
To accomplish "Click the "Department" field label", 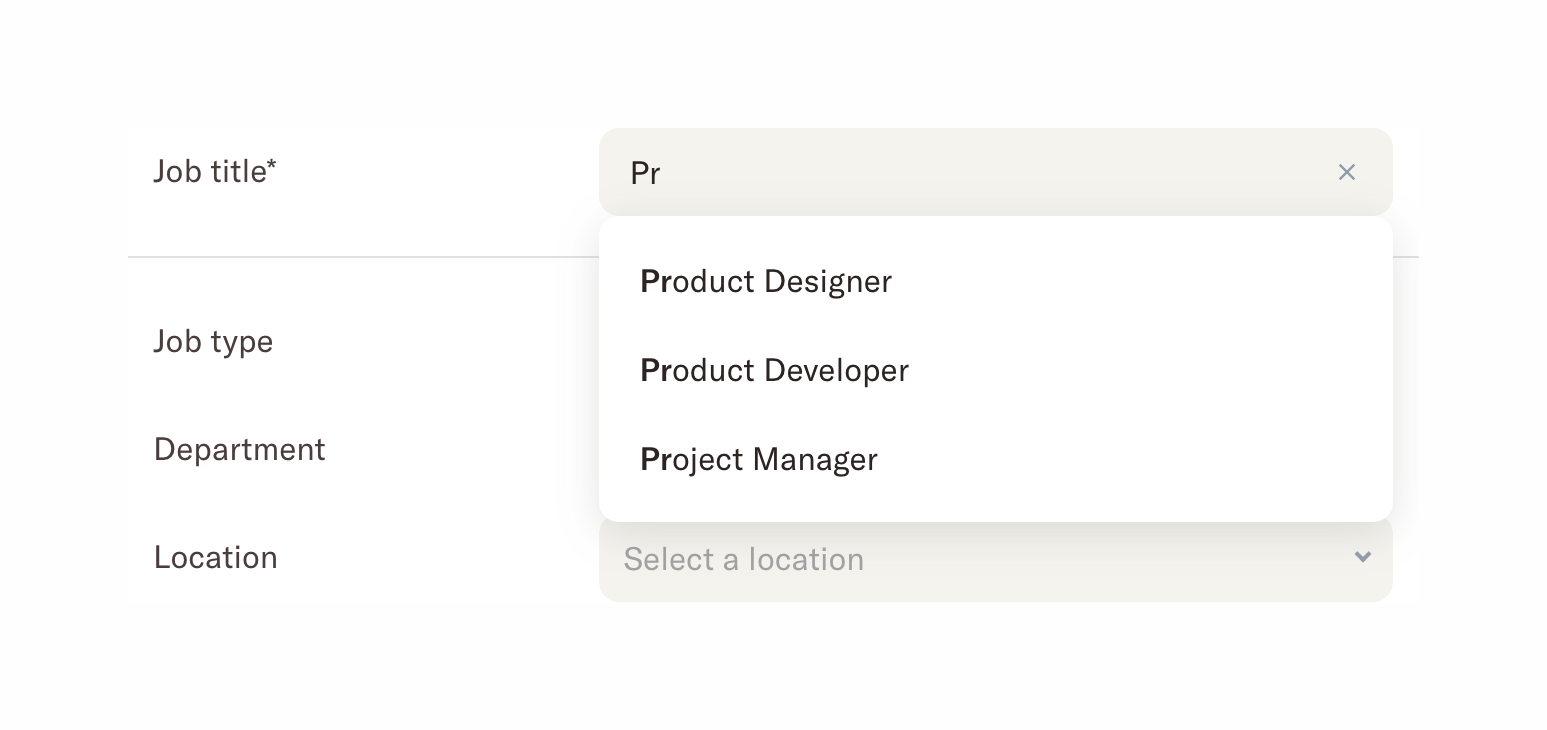I will click(239, 450).
